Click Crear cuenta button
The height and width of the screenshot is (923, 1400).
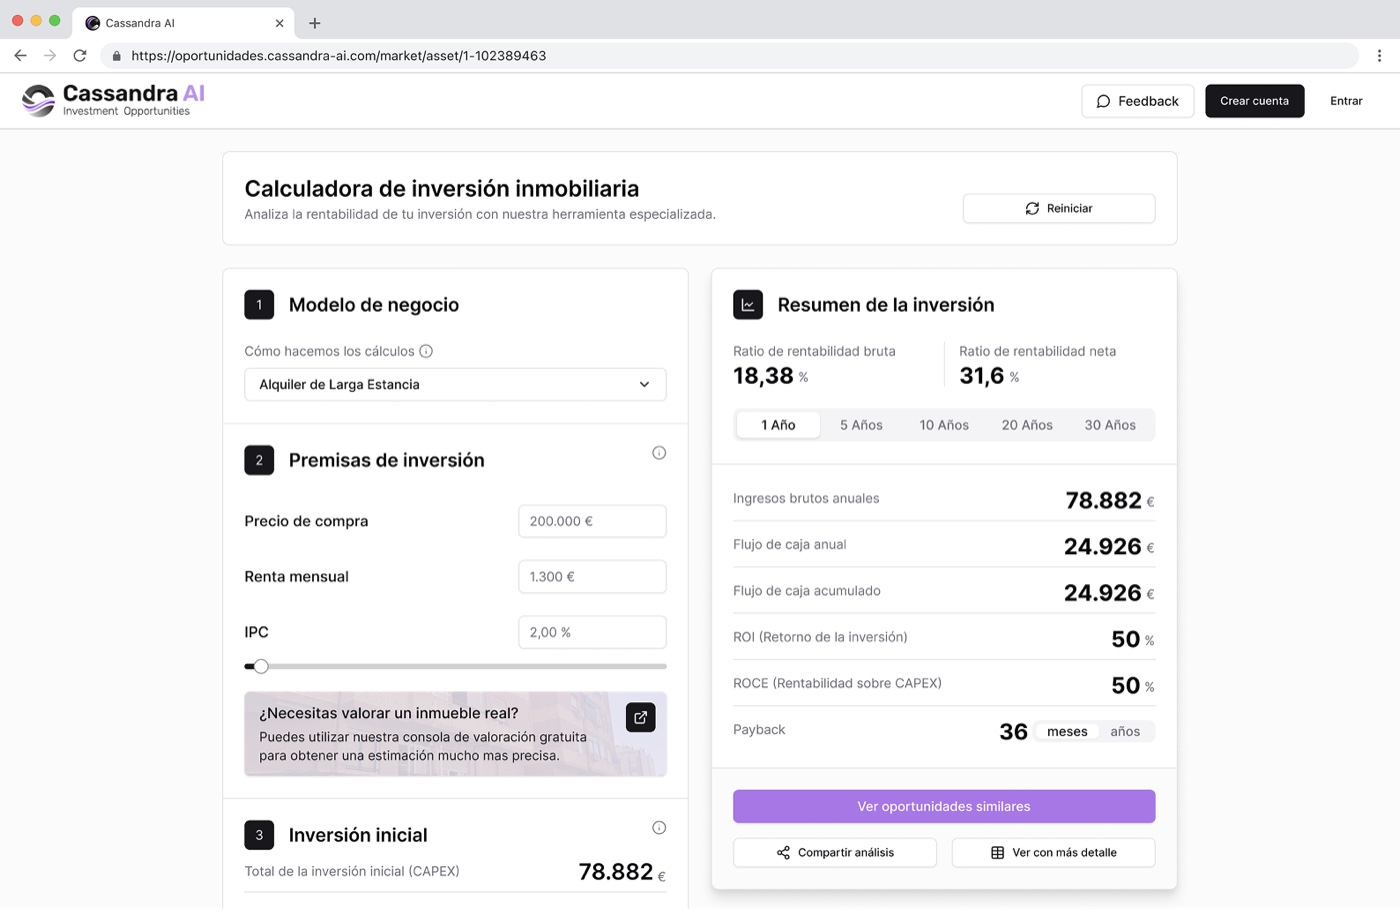1254,101
